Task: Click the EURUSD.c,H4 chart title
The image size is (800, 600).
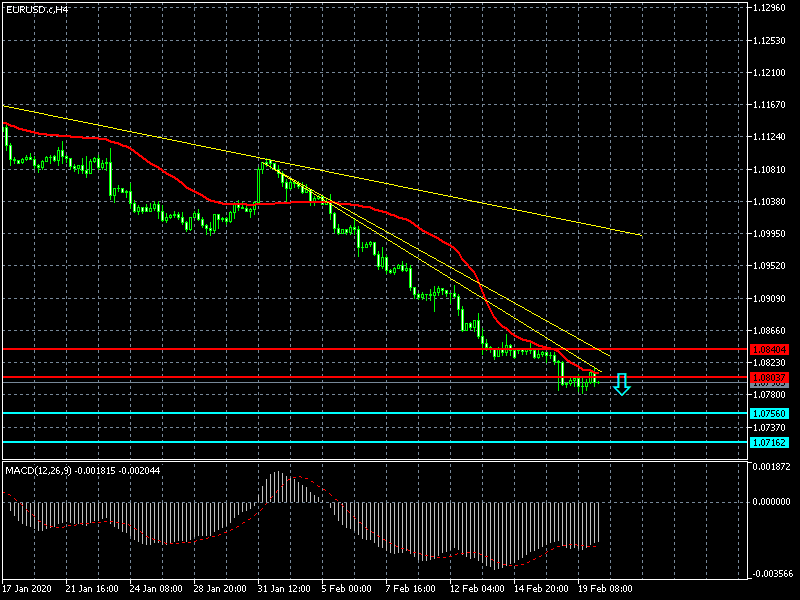Action: [36, 9]
